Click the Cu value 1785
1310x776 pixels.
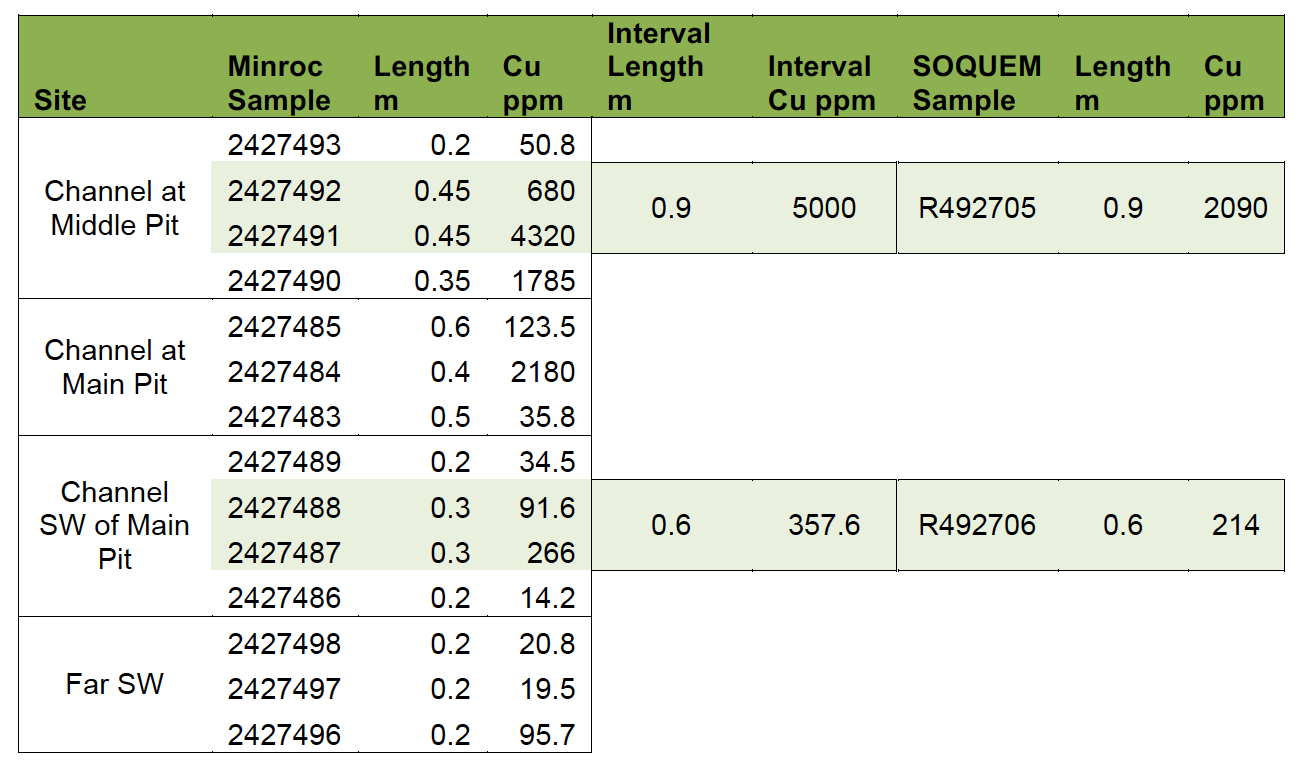coord(545,281)
